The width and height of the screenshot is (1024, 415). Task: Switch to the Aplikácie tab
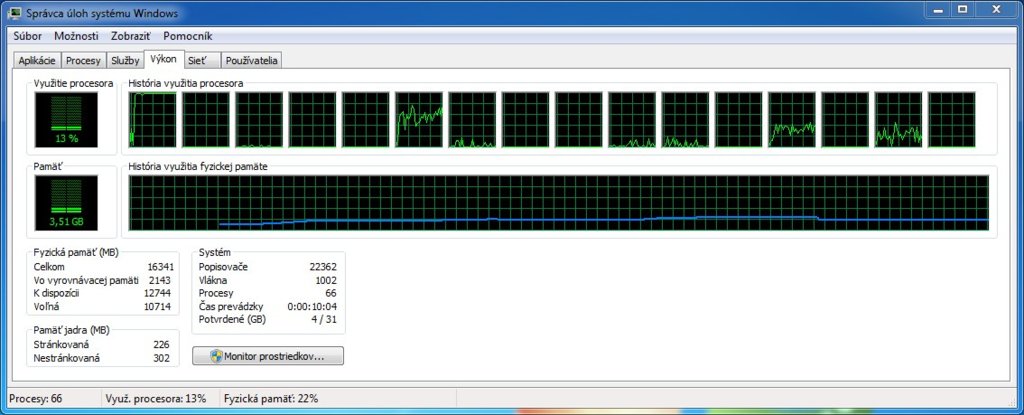[x=37, y=61]
